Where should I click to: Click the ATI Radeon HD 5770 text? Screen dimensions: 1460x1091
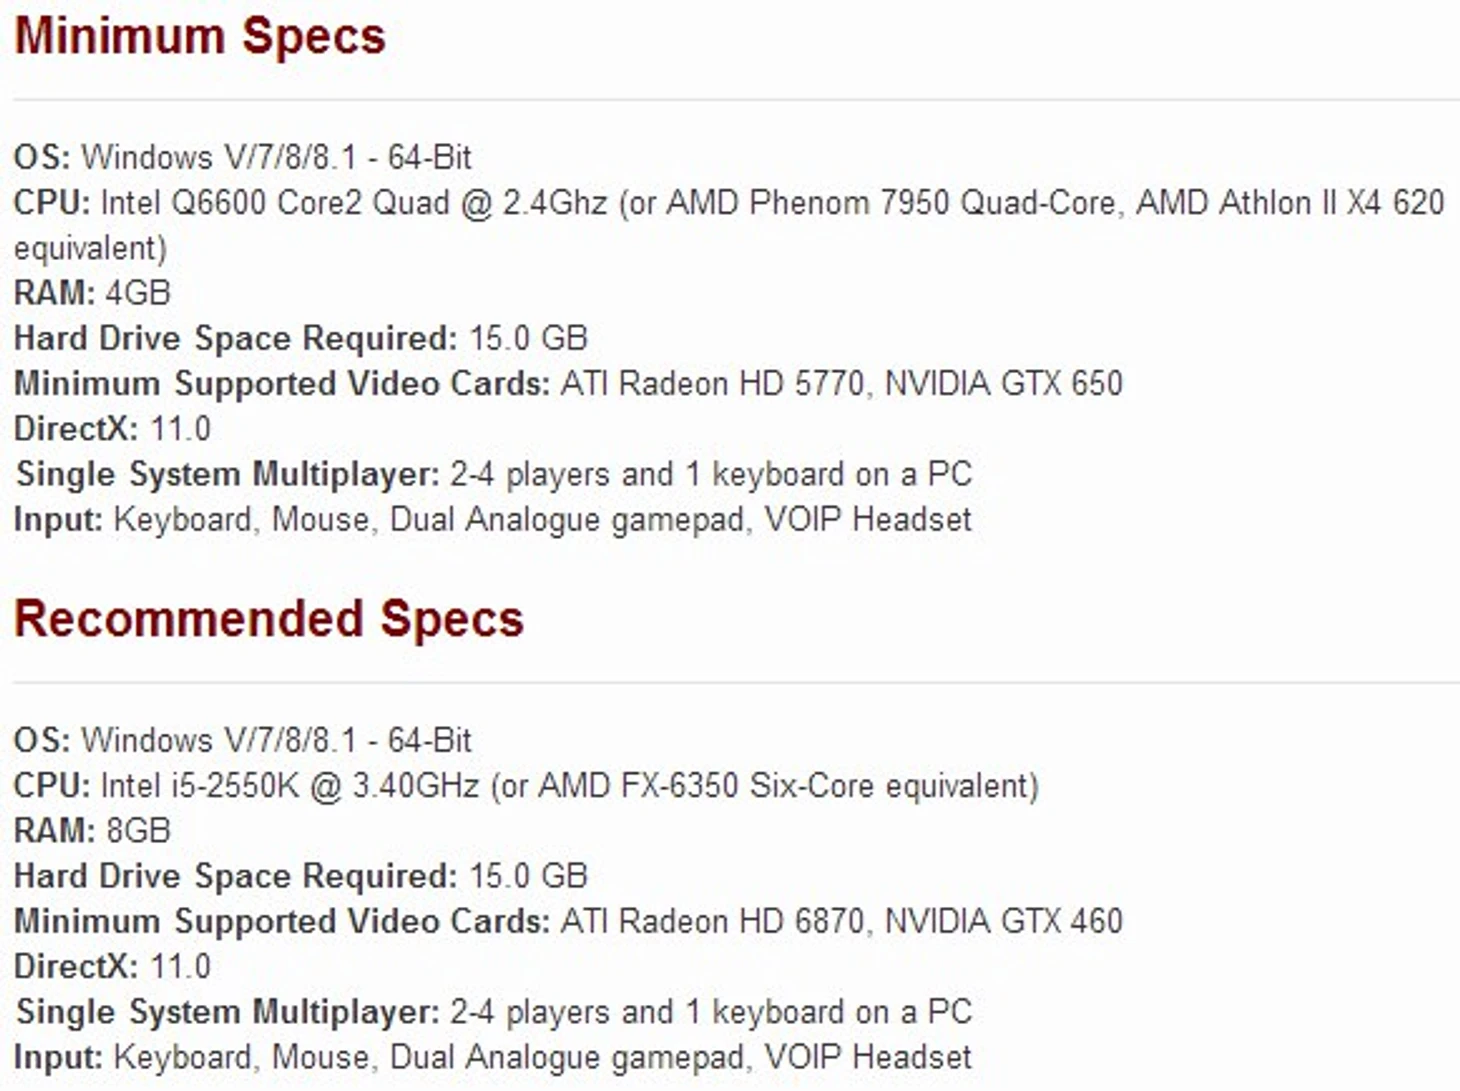pos(712,383)
